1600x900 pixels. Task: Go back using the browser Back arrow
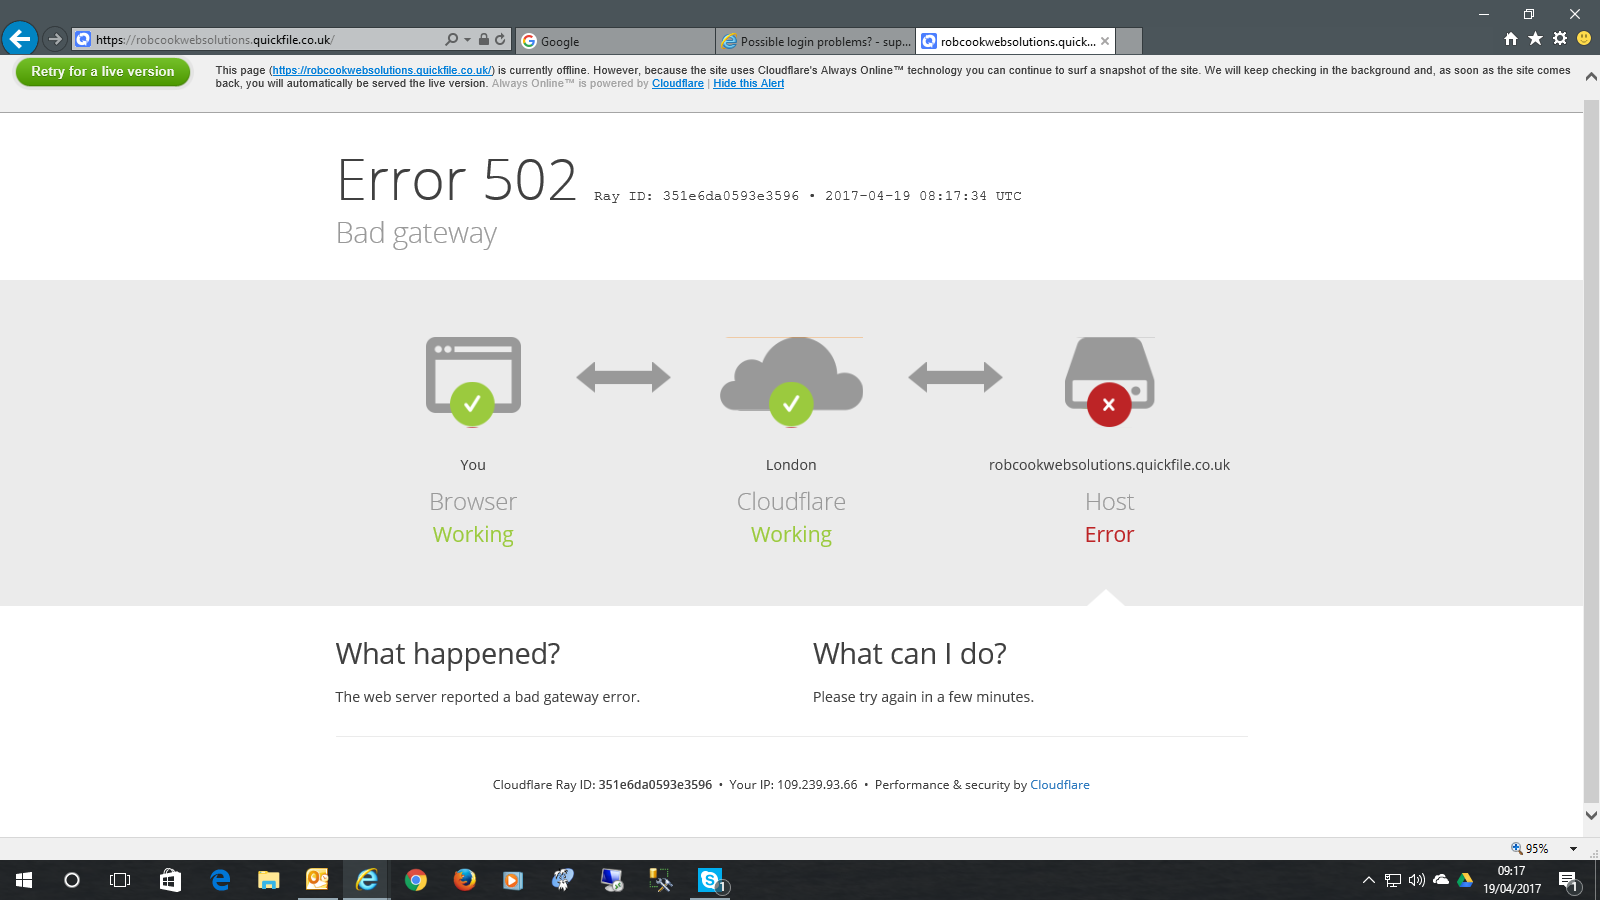click(20, 39)
